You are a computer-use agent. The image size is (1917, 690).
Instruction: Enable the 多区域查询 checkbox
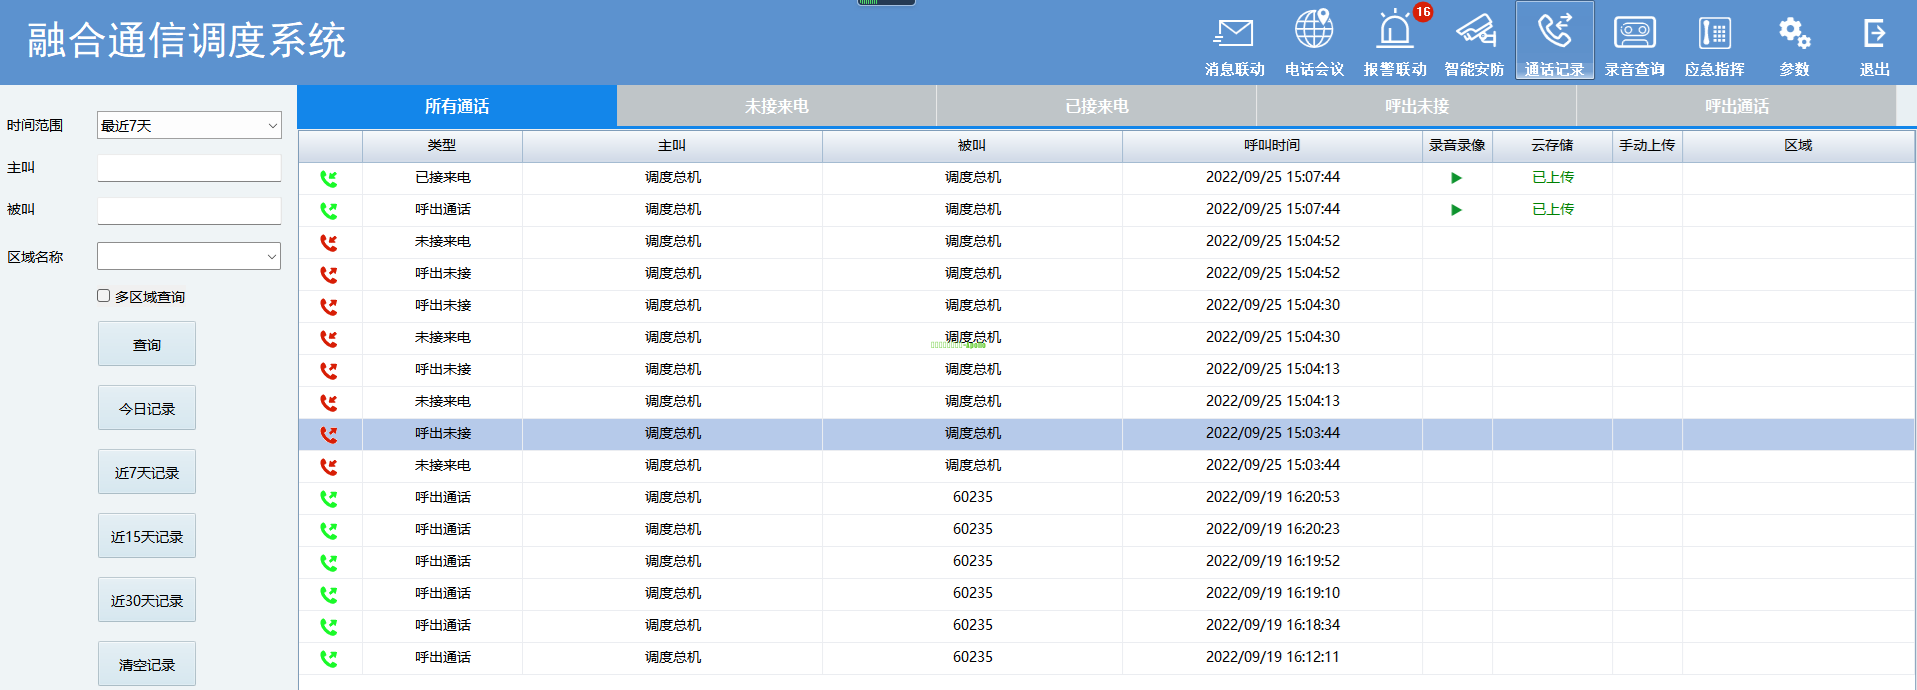pos(103,296)
